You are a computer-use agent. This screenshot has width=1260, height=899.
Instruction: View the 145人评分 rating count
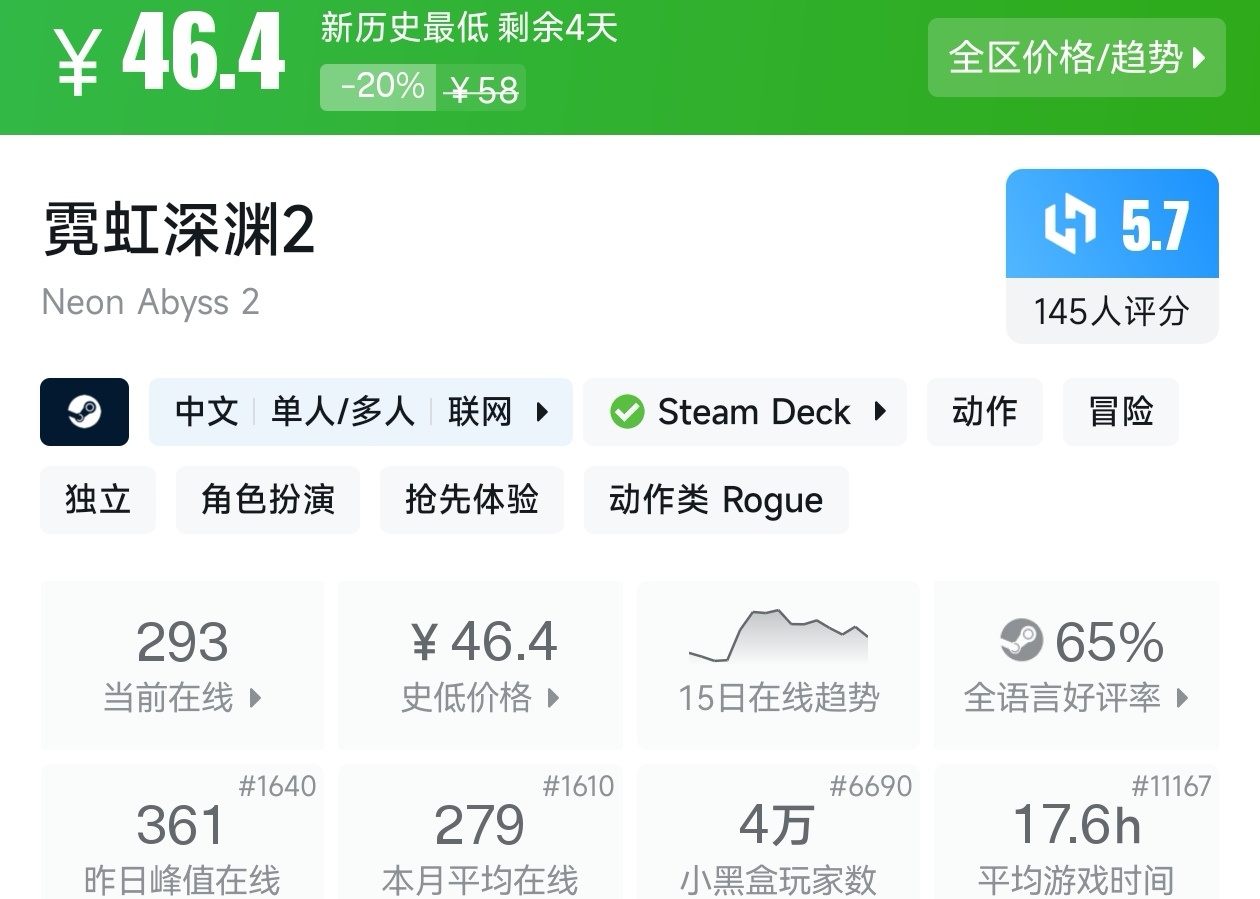tap(1112, 311)
